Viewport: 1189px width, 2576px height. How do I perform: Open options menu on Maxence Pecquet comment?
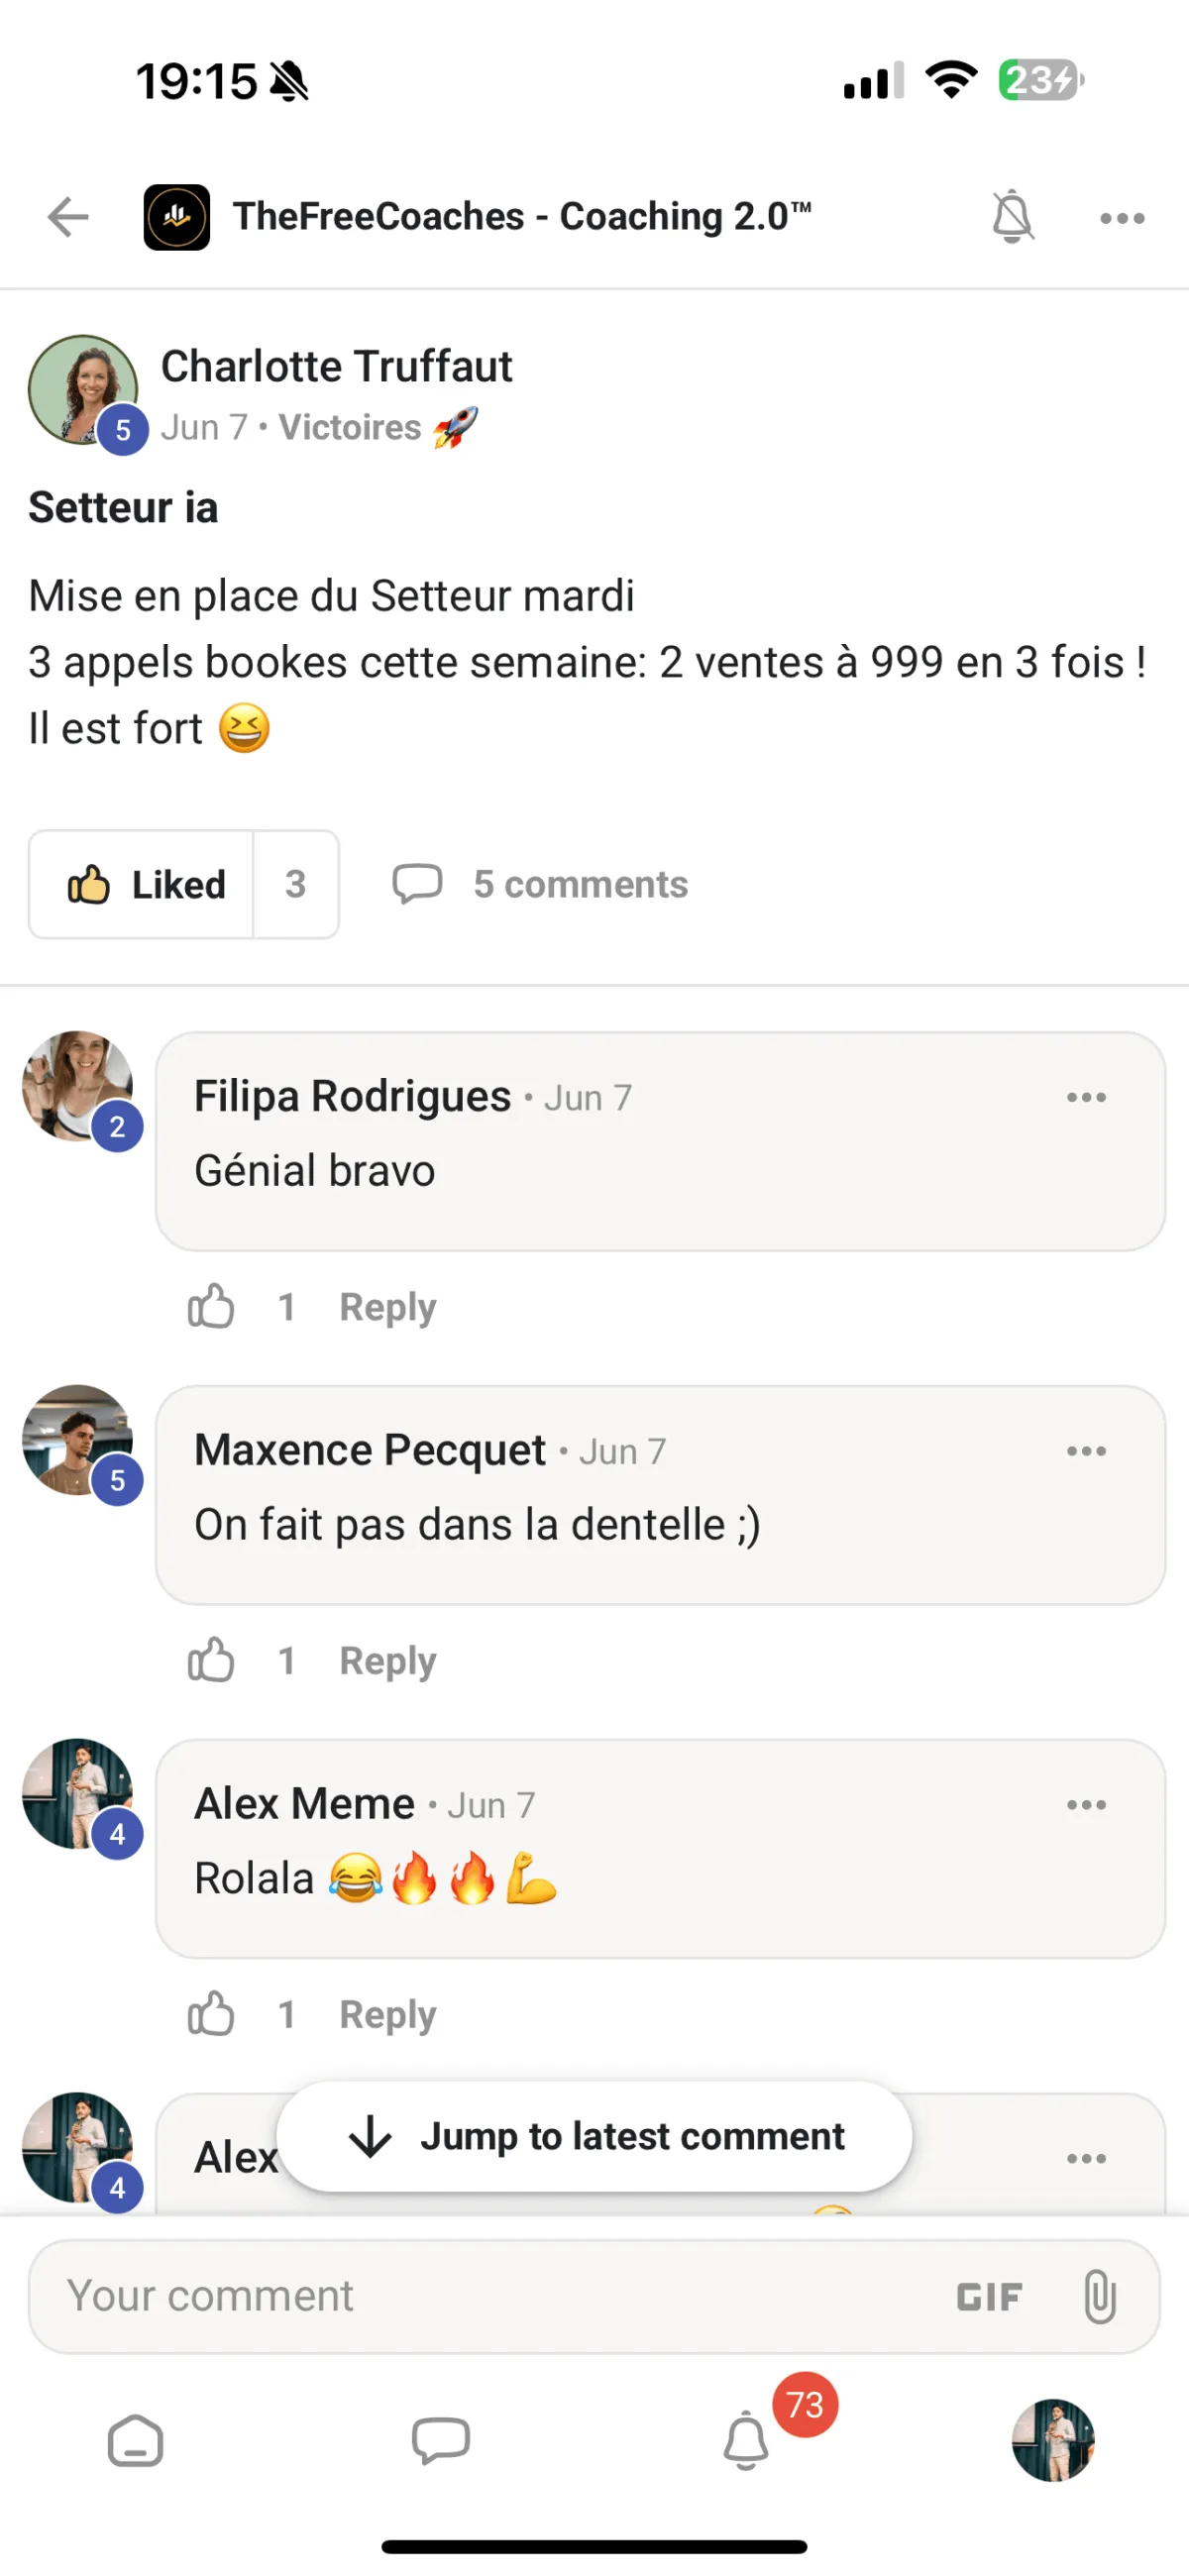coord(1086,1451)
